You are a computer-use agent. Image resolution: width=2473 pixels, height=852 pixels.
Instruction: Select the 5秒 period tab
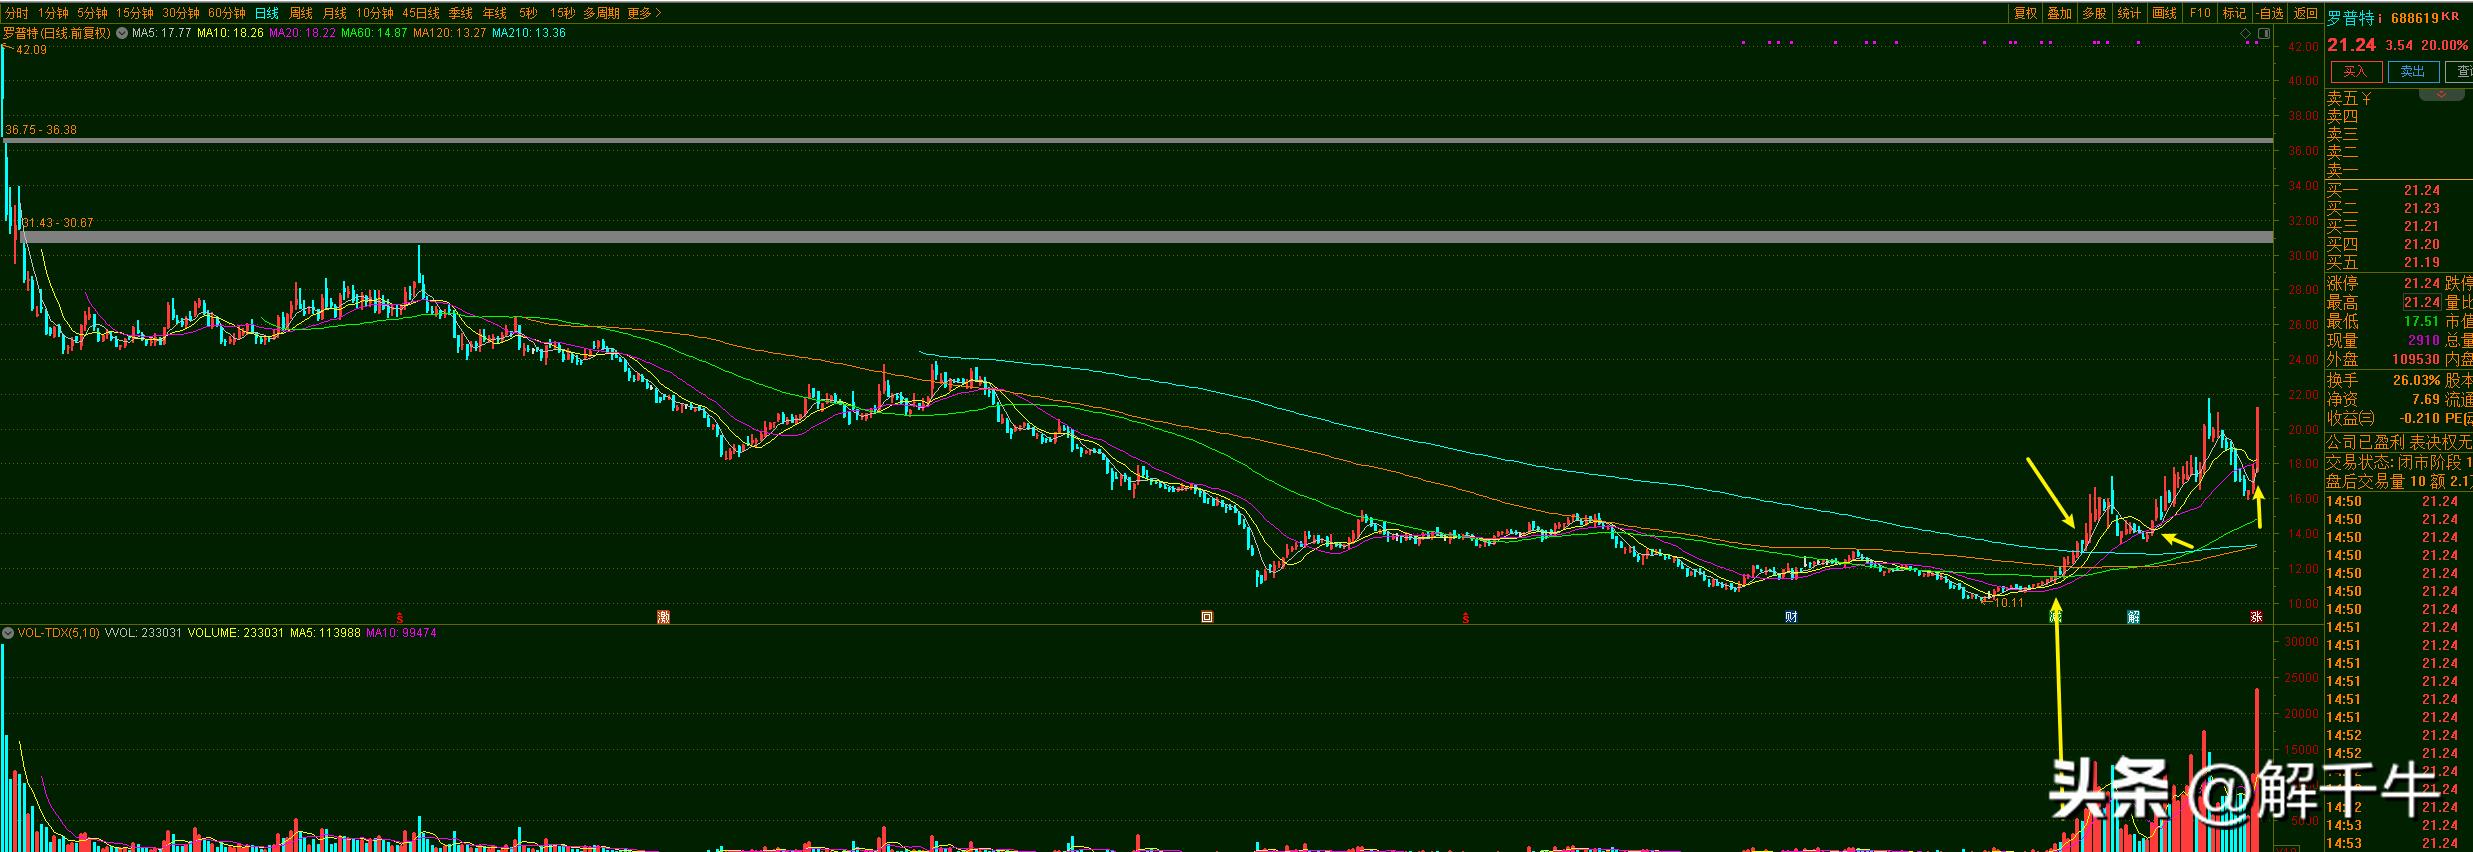528,13
